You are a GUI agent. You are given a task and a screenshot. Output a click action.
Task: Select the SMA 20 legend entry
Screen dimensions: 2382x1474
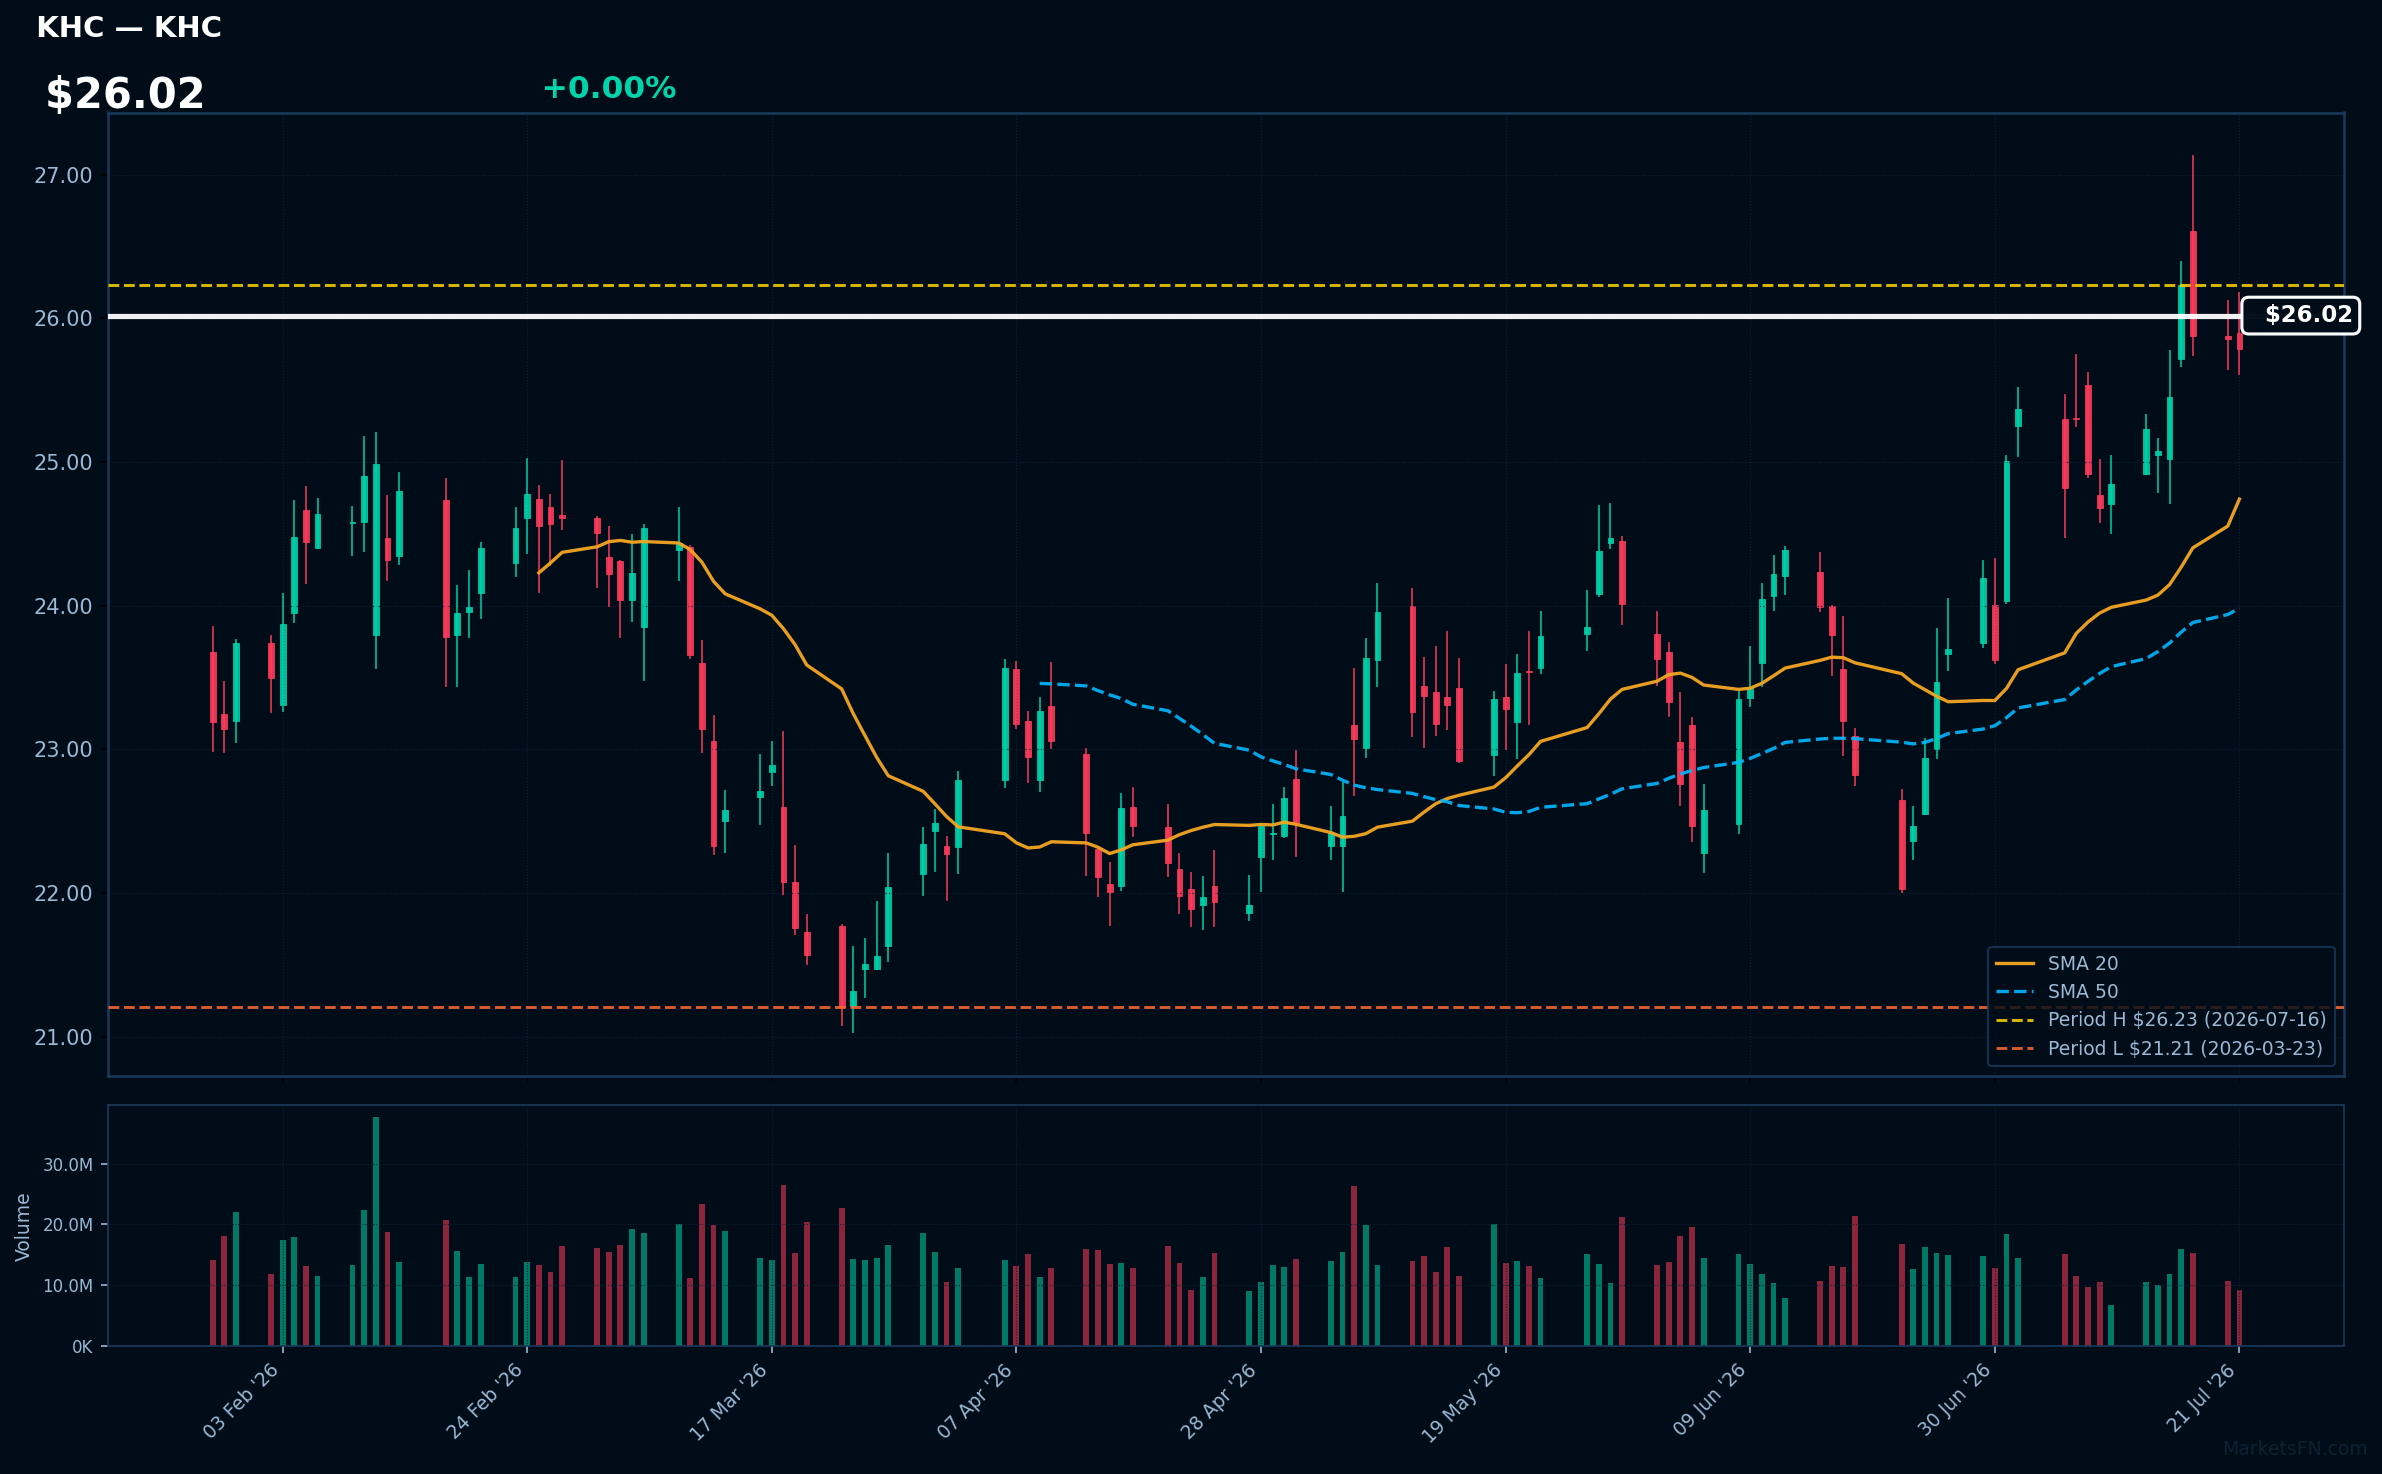tap(2057, 963)
